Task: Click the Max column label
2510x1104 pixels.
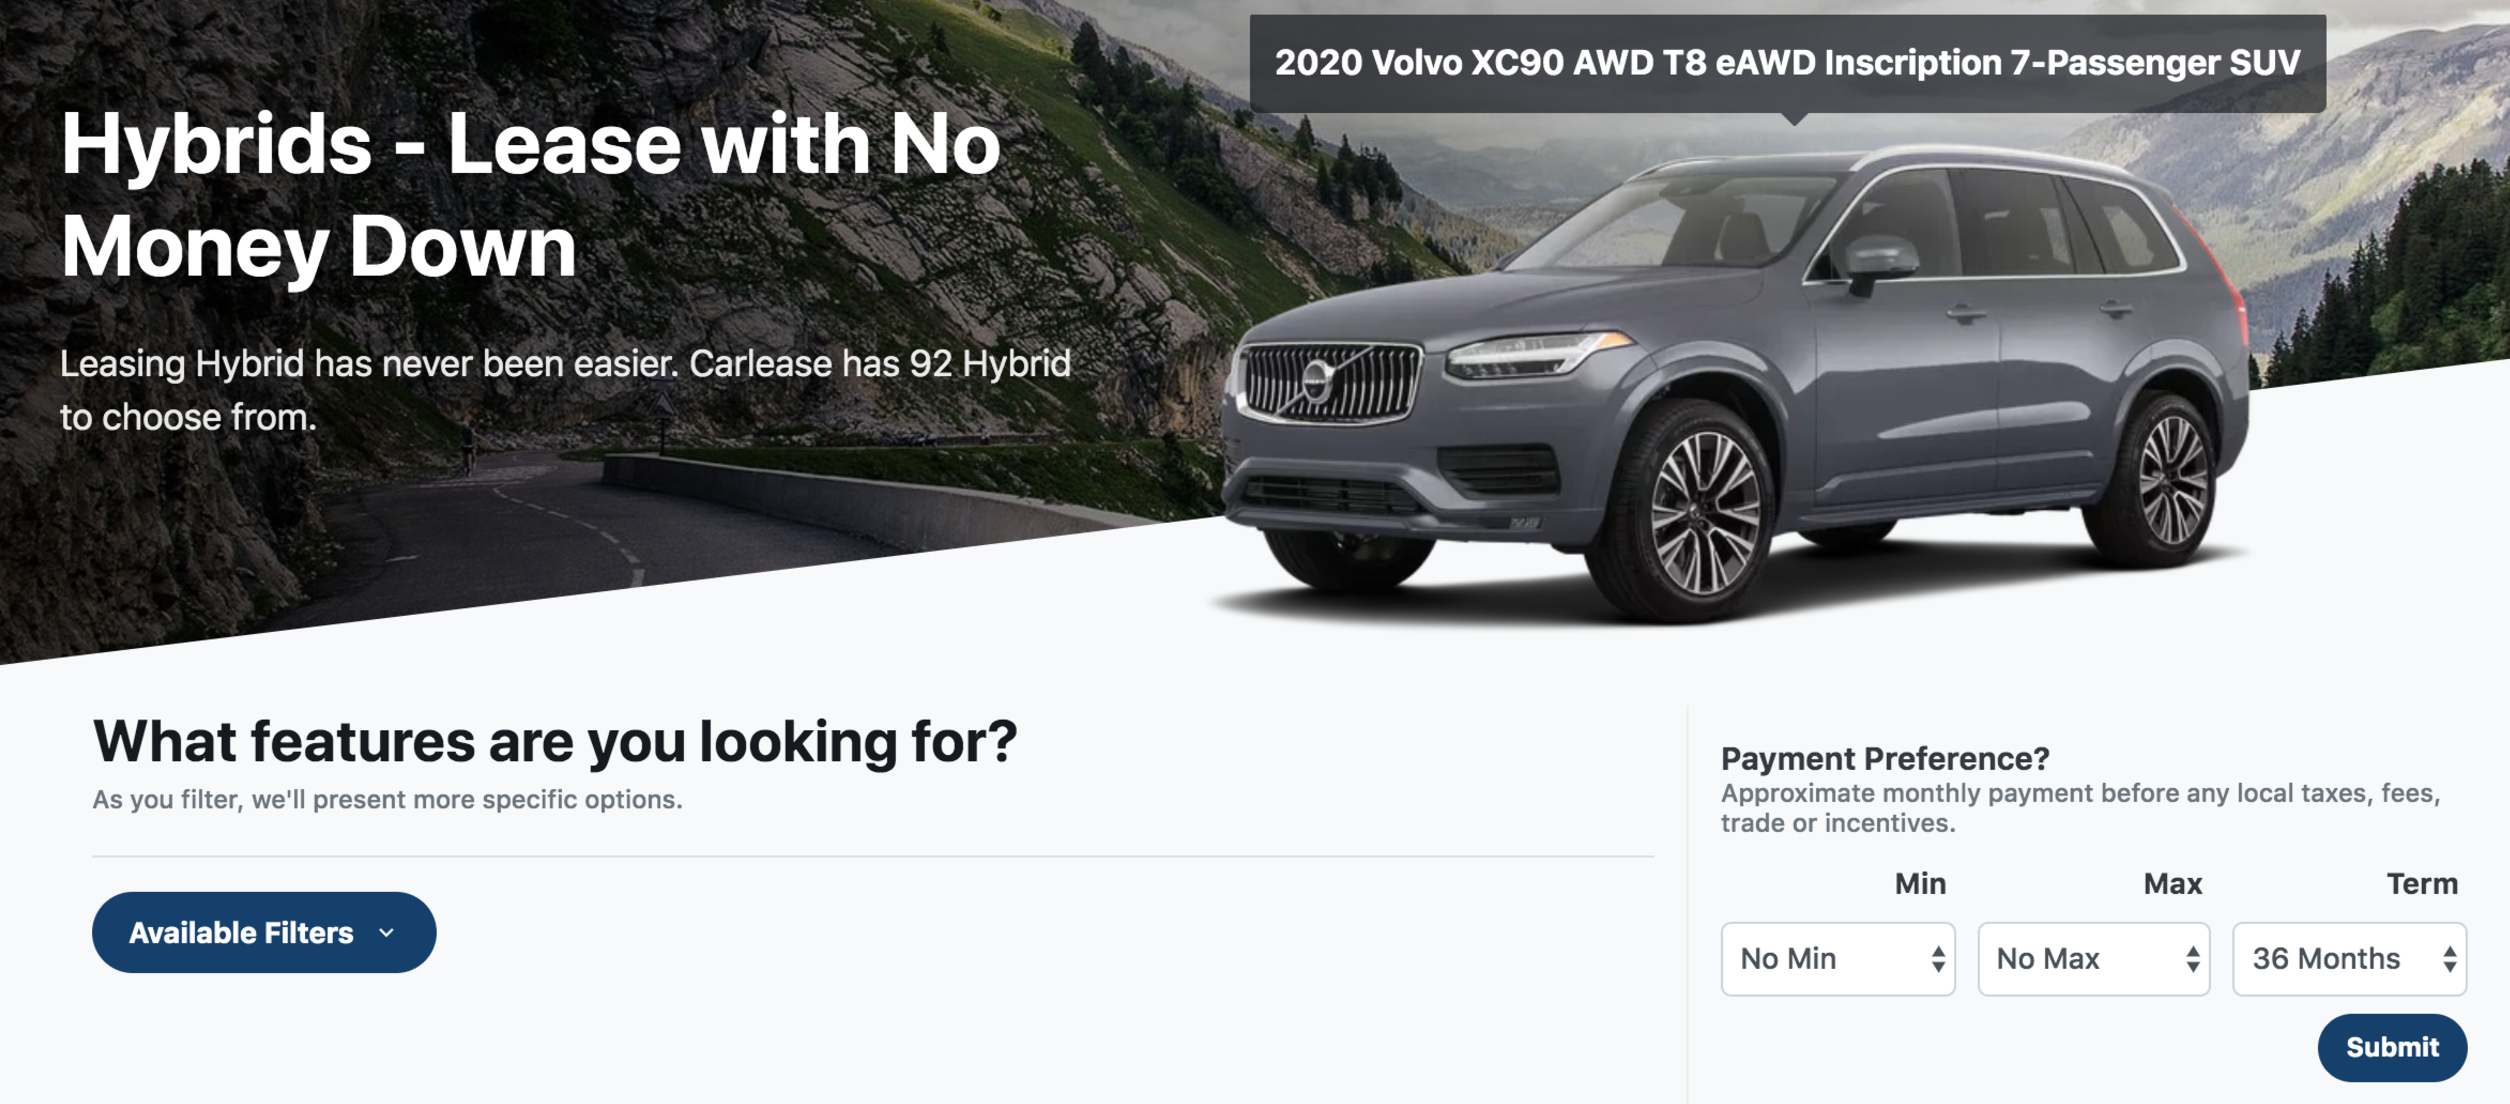Action: tap(2173, 883)
